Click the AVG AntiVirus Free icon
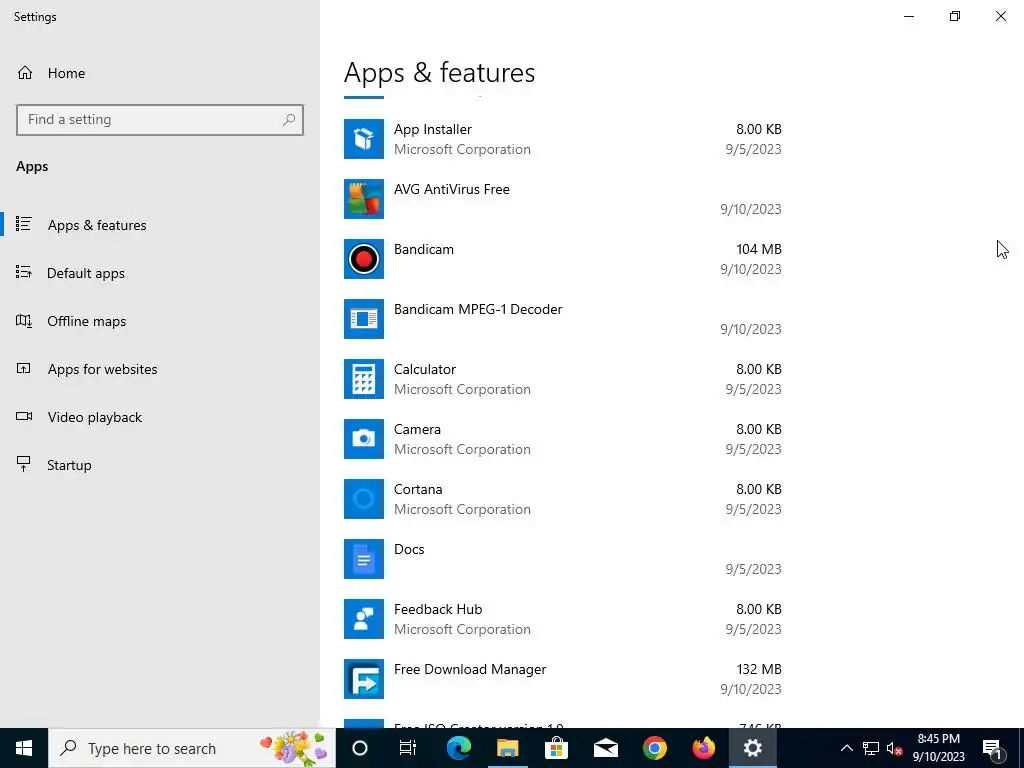 pos(364,199)
